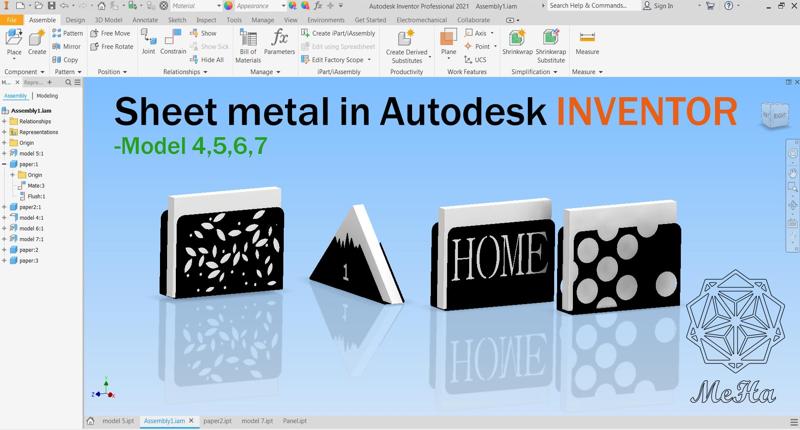Expand the Relationships tree folder
800x430 pixels.
(4, 121)
